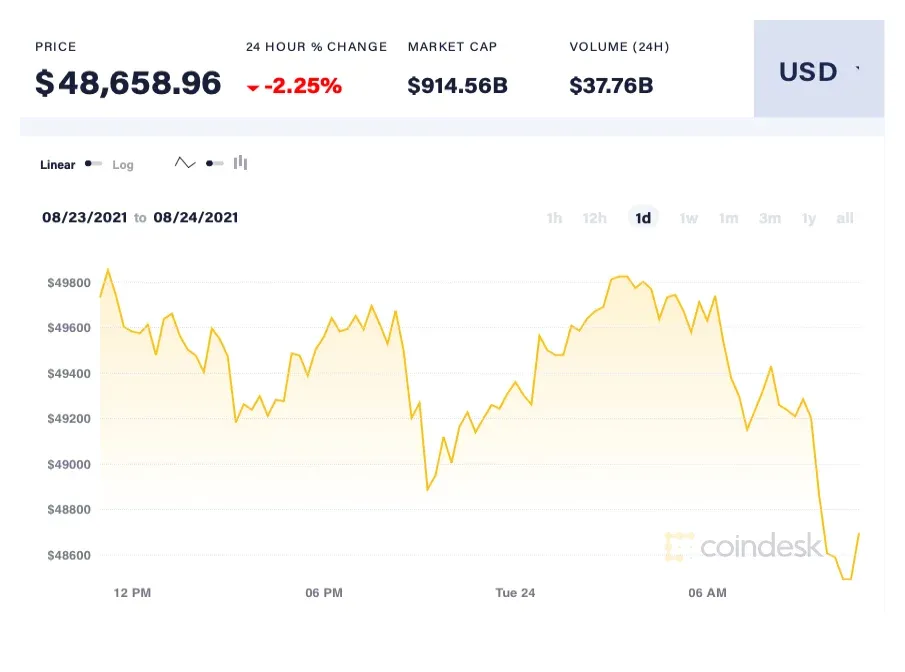Open the start date 08/23/2021 picker

(x=85, y=217)
